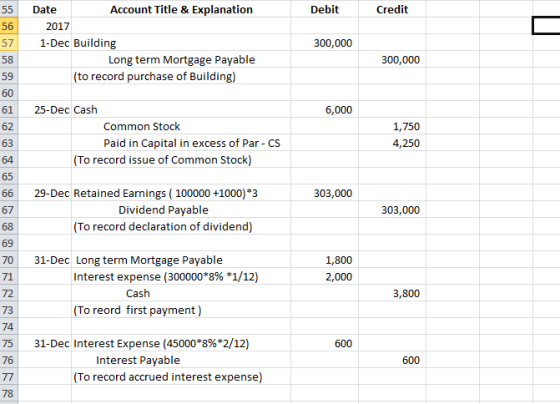Select '(To reord first payment )' cell

[x=181, y=310]
